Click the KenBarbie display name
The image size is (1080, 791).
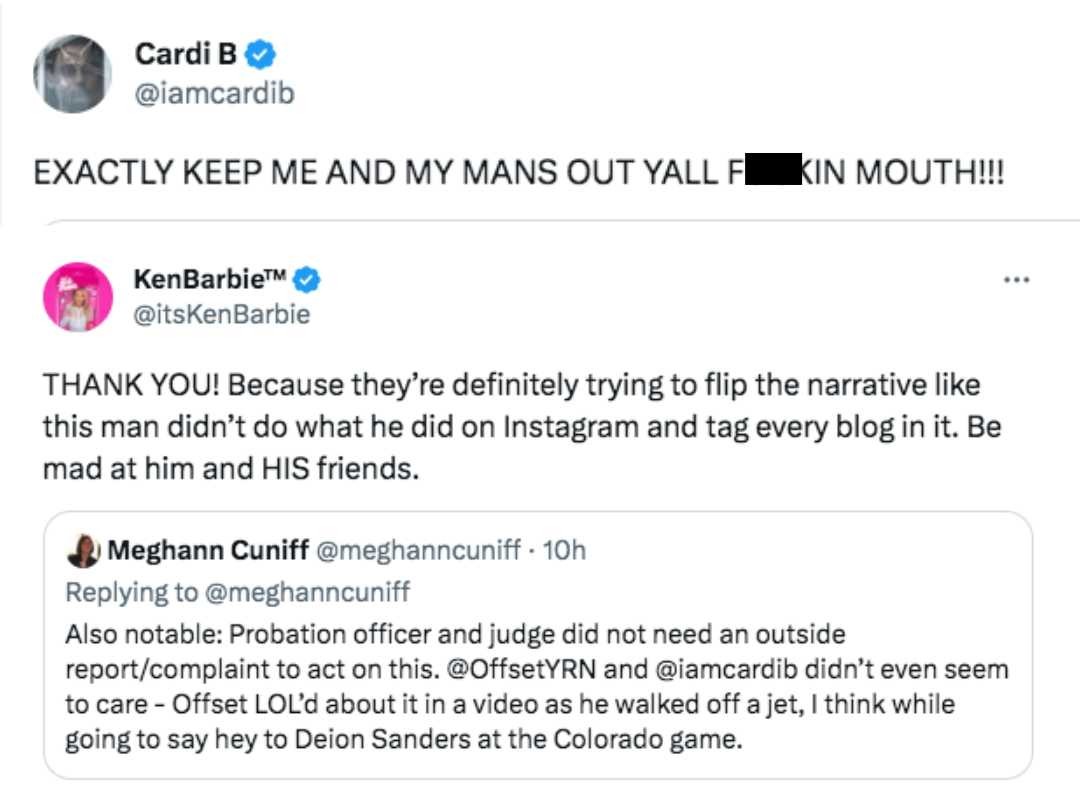tap(210, 280)
